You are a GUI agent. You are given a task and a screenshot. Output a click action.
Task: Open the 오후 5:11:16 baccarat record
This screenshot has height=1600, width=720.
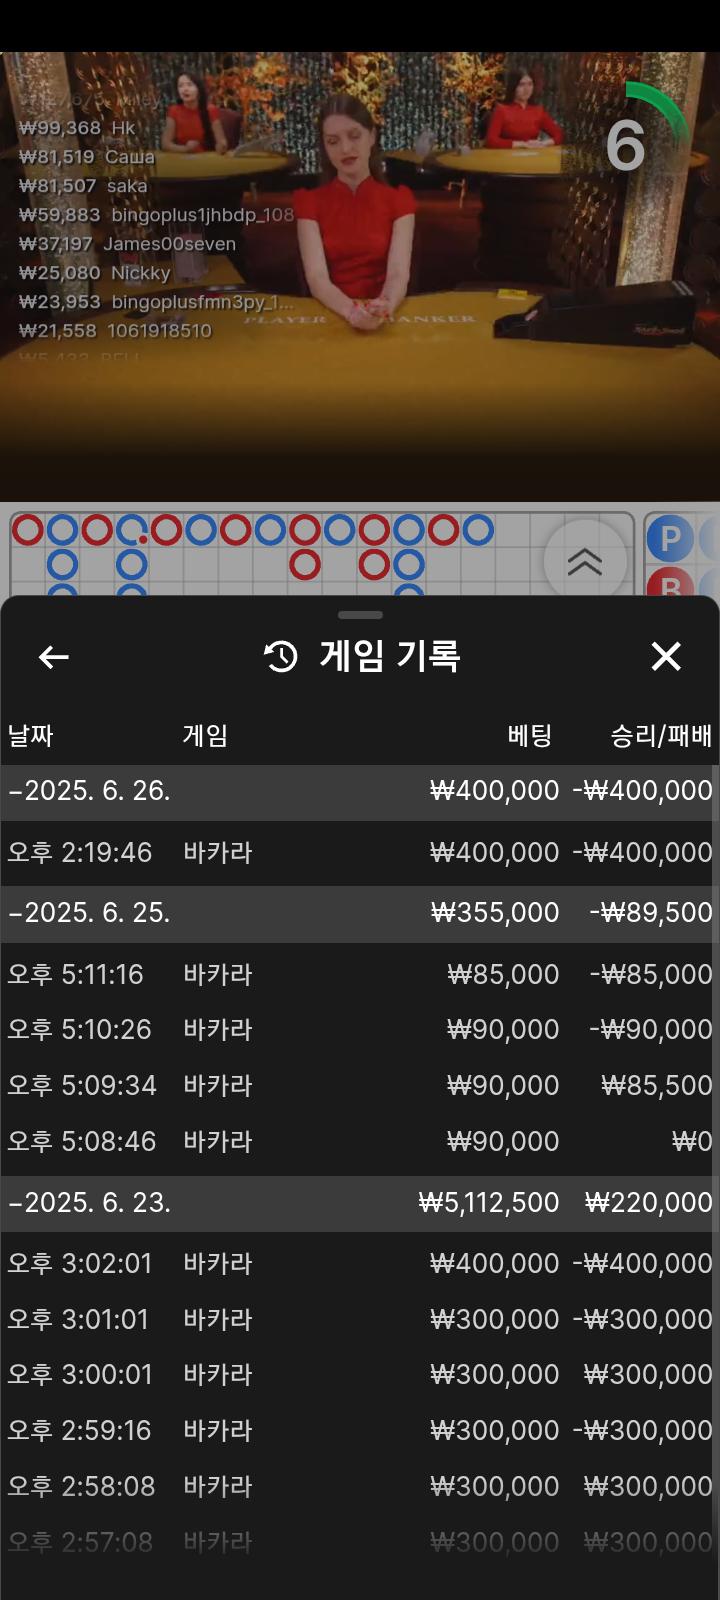[x=360, y=975]
